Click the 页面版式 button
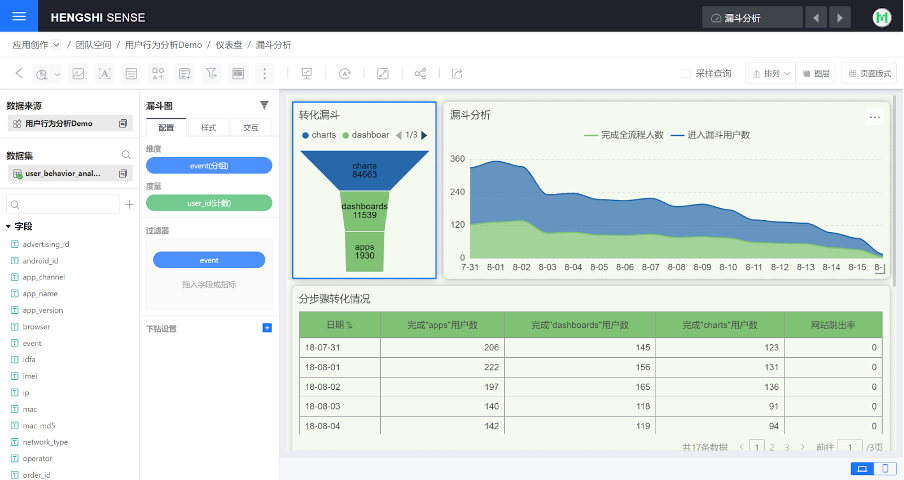 869,73
